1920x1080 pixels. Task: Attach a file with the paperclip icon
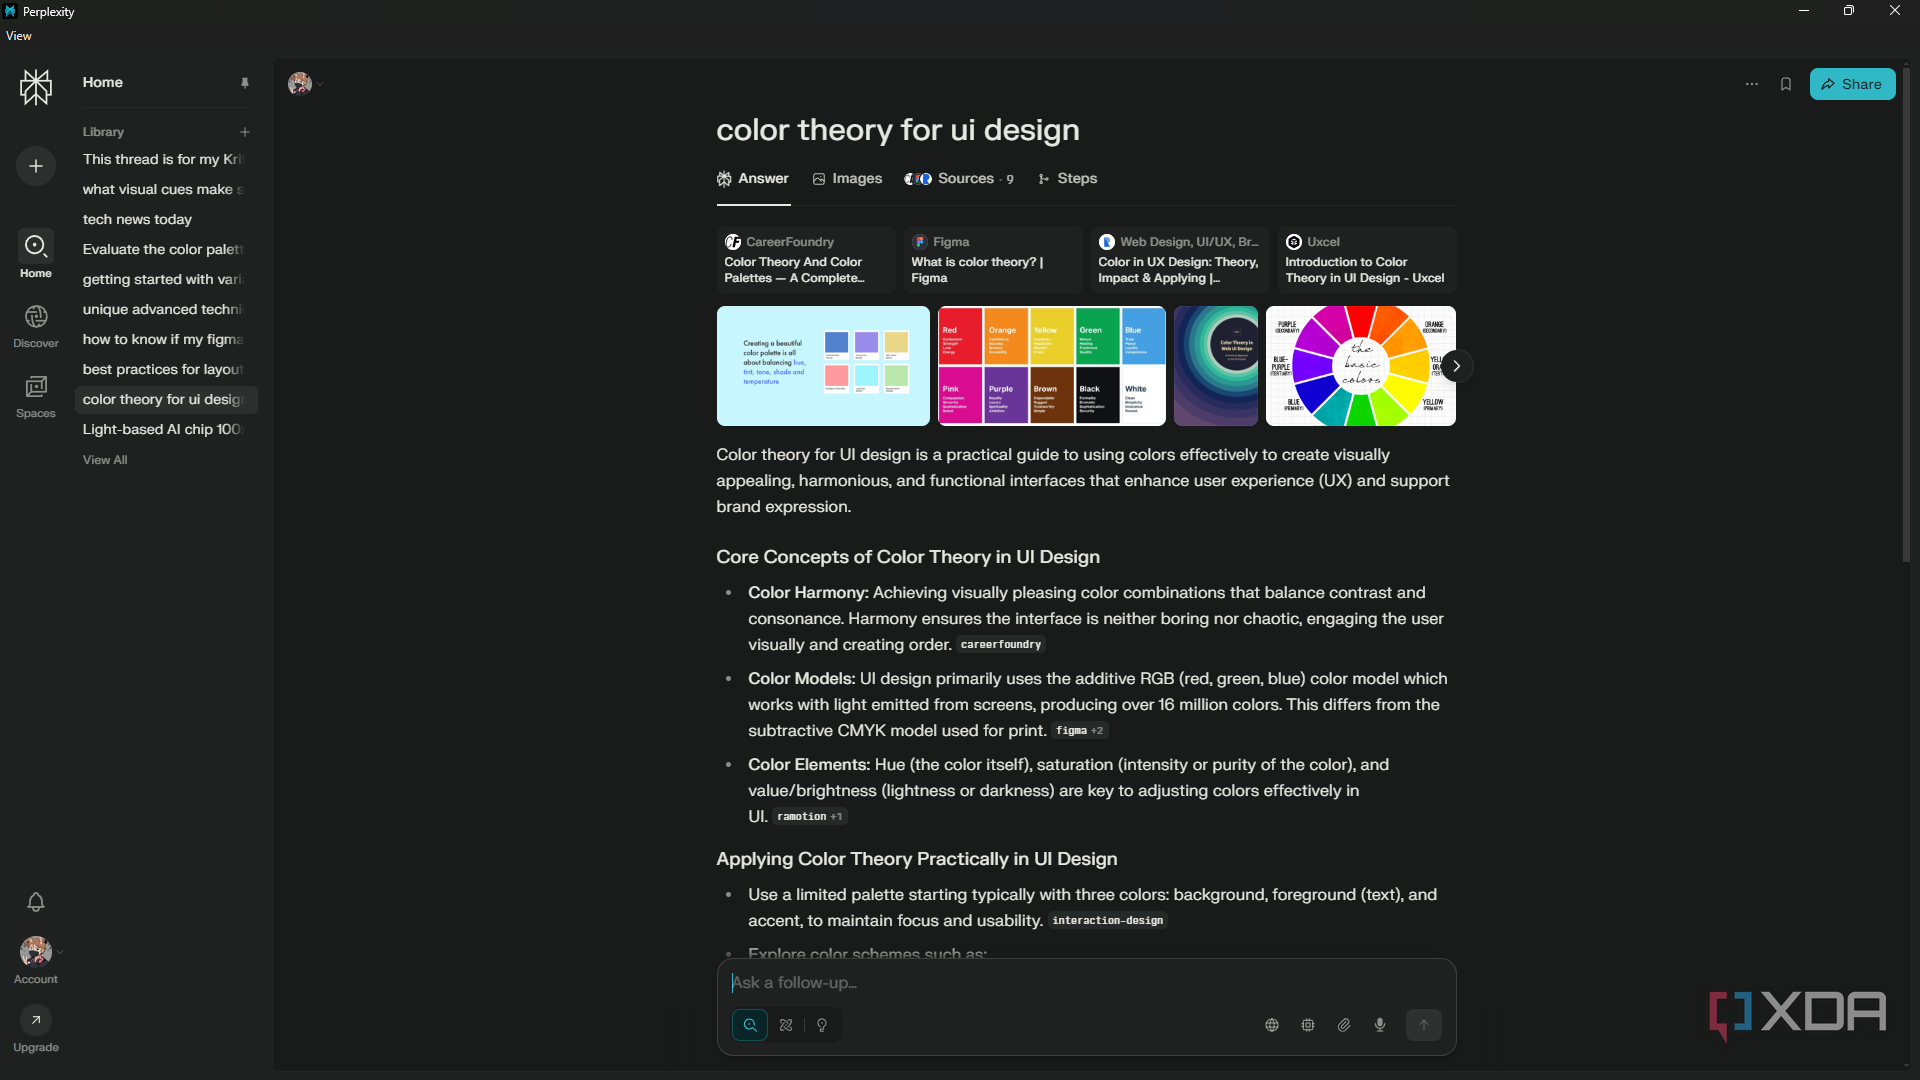1344,1025
